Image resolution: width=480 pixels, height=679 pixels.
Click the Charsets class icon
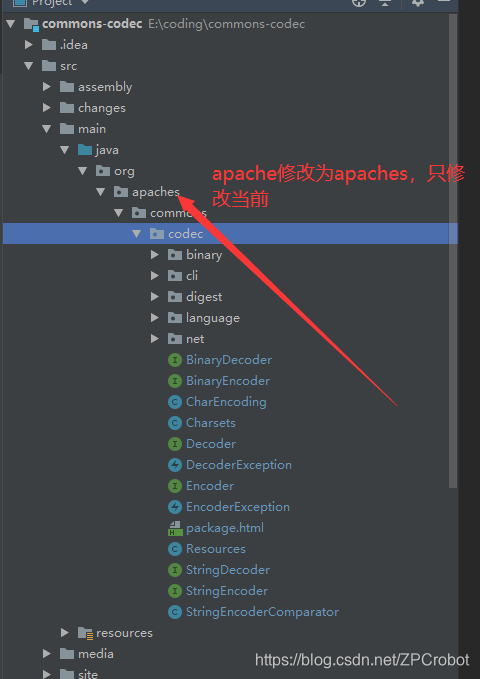pyautogui.click(x=175, y=423)
